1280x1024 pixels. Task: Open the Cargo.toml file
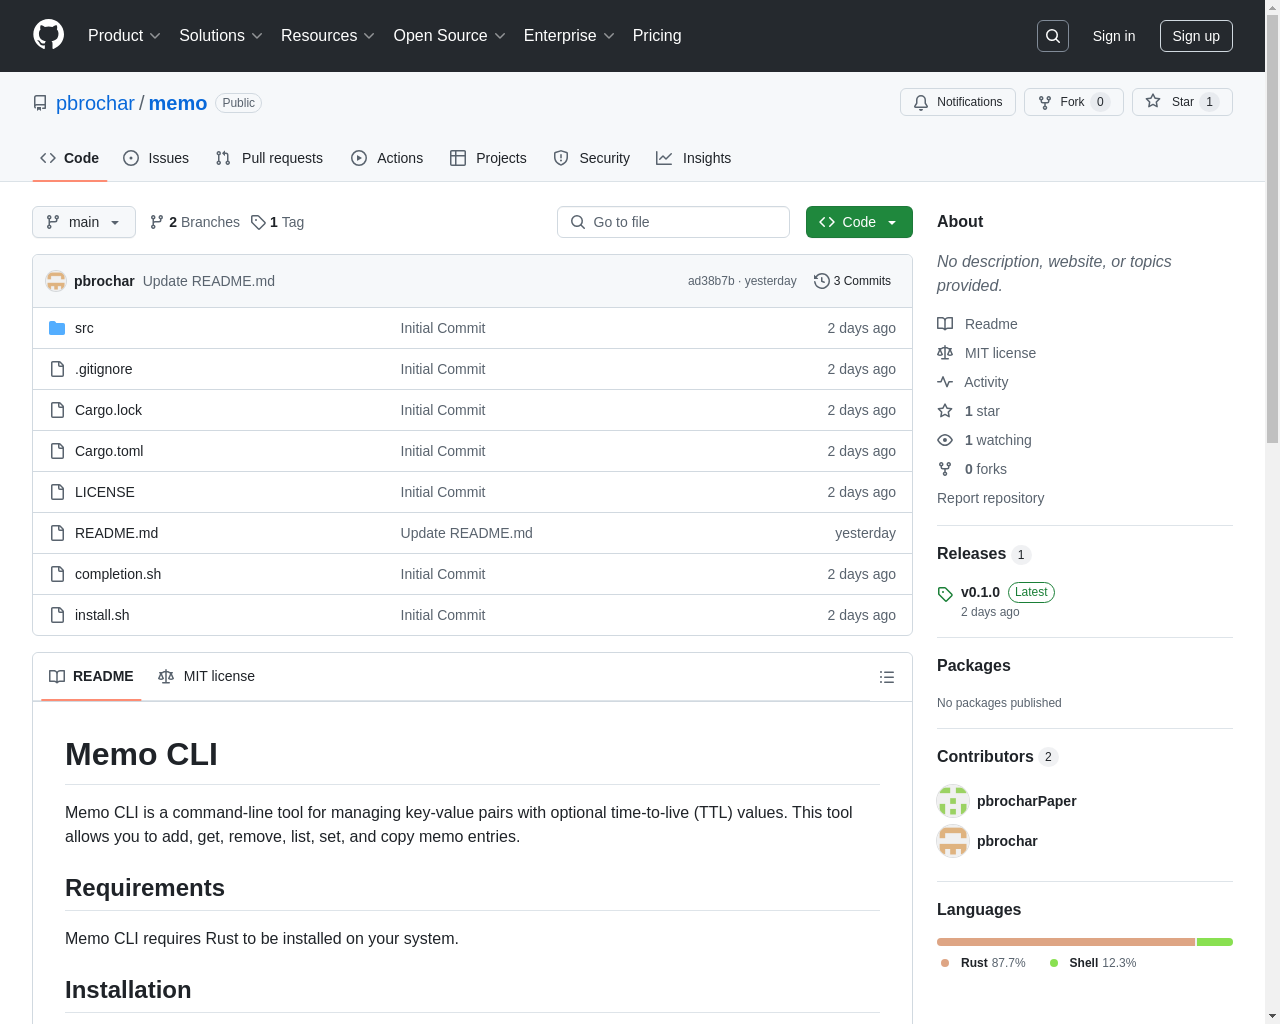[x=109, y=451]
